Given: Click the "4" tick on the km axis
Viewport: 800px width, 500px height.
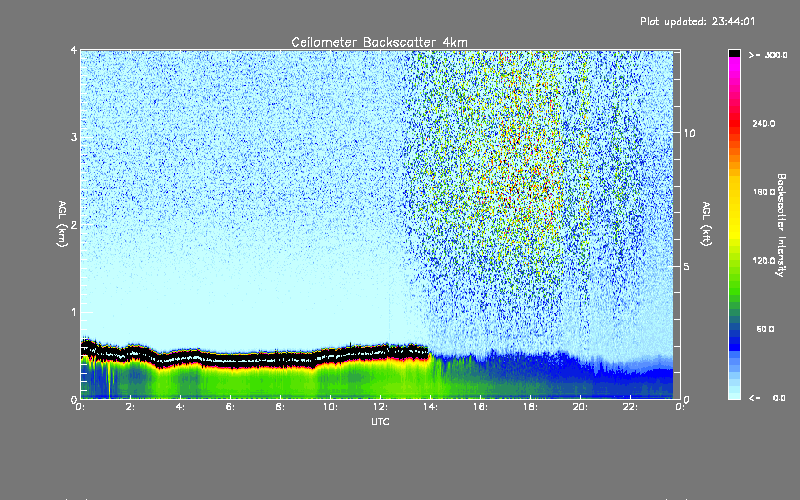Looking at the screenshot, I should (x=74, y=51).
